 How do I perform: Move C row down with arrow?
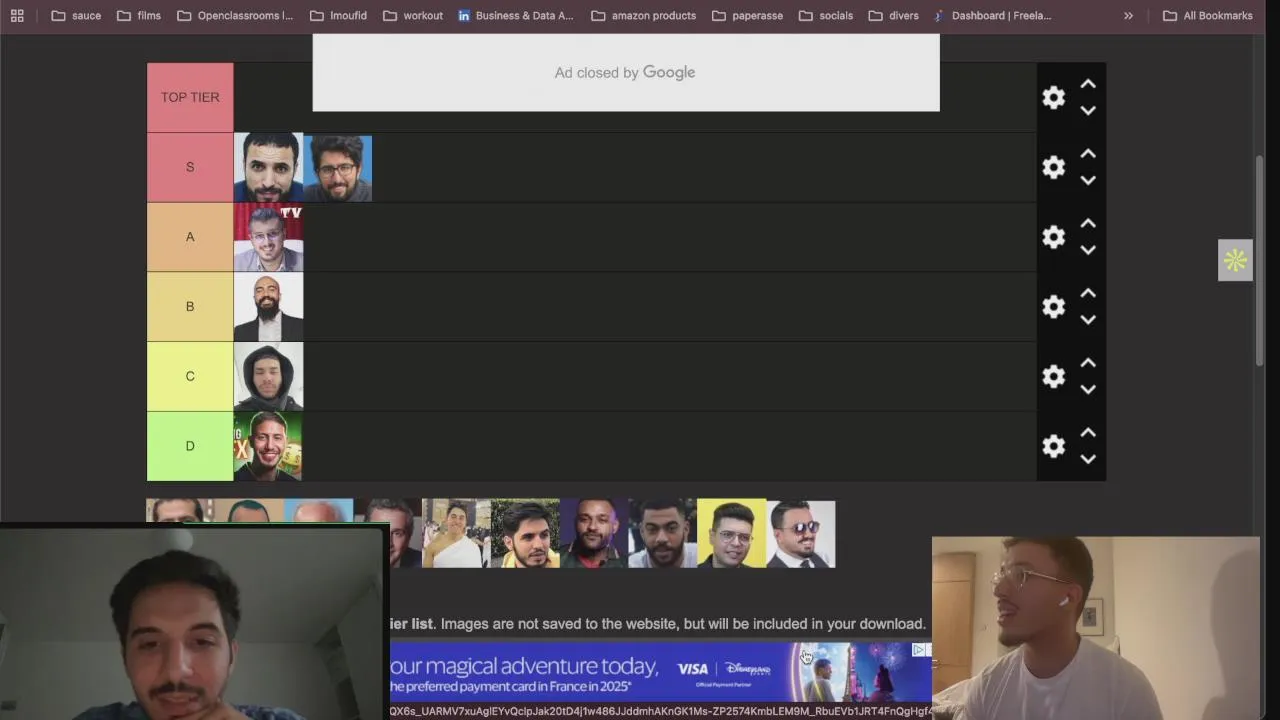[1088, 389]
